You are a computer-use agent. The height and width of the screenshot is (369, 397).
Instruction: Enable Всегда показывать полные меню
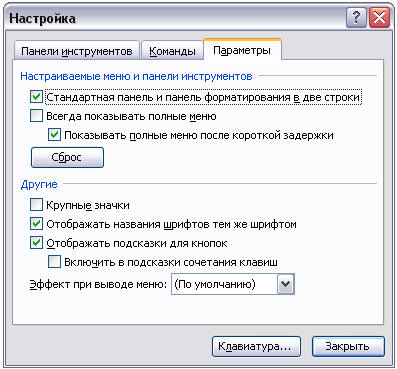(36, 116)
